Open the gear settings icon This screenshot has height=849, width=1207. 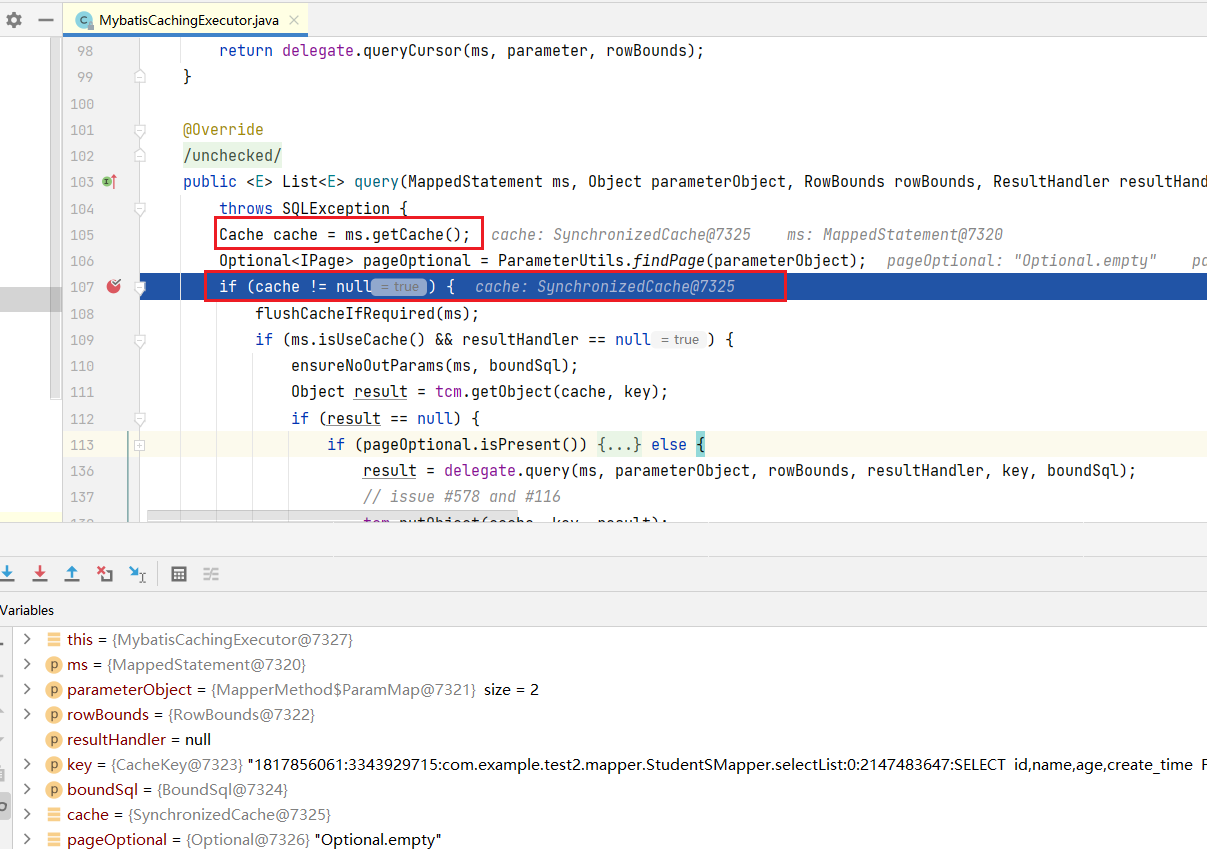[14, 19]
